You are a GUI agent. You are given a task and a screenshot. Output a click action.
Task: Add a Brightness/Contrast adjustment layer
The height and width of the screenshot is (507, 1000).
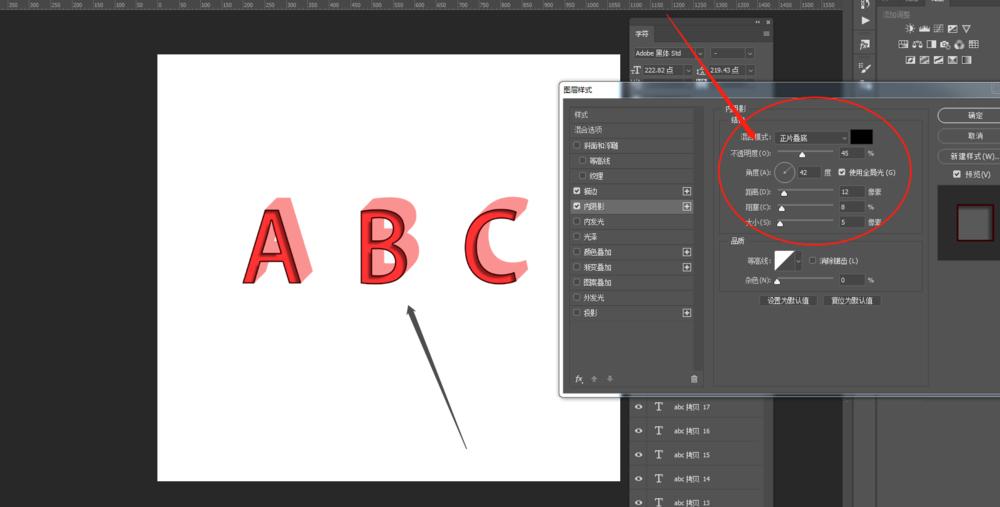tap(910, 29)
